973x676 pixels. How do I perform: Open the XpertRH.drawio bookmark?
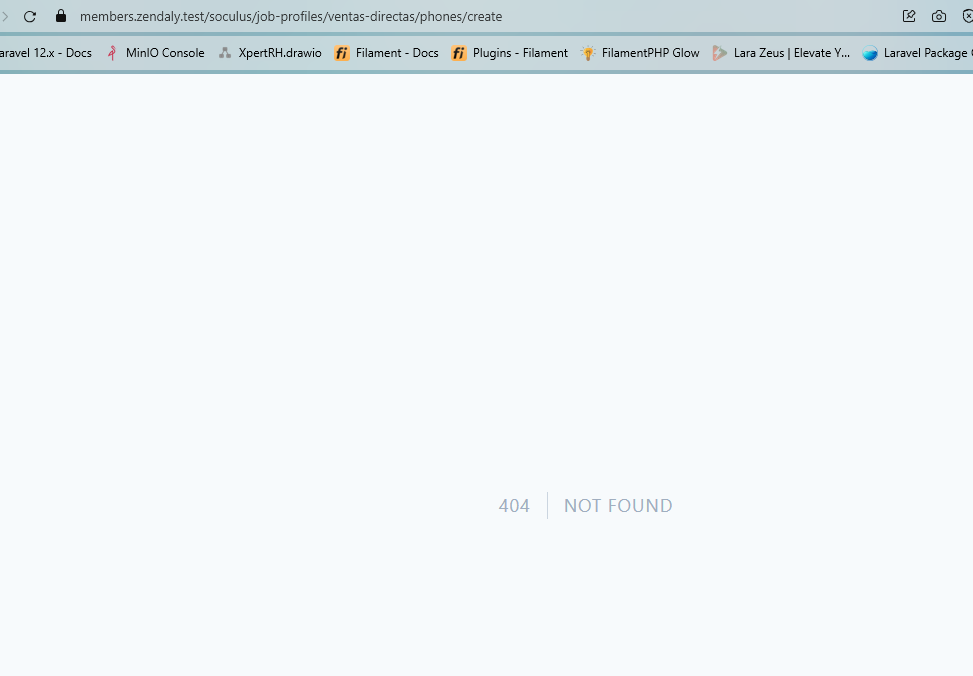271,53
